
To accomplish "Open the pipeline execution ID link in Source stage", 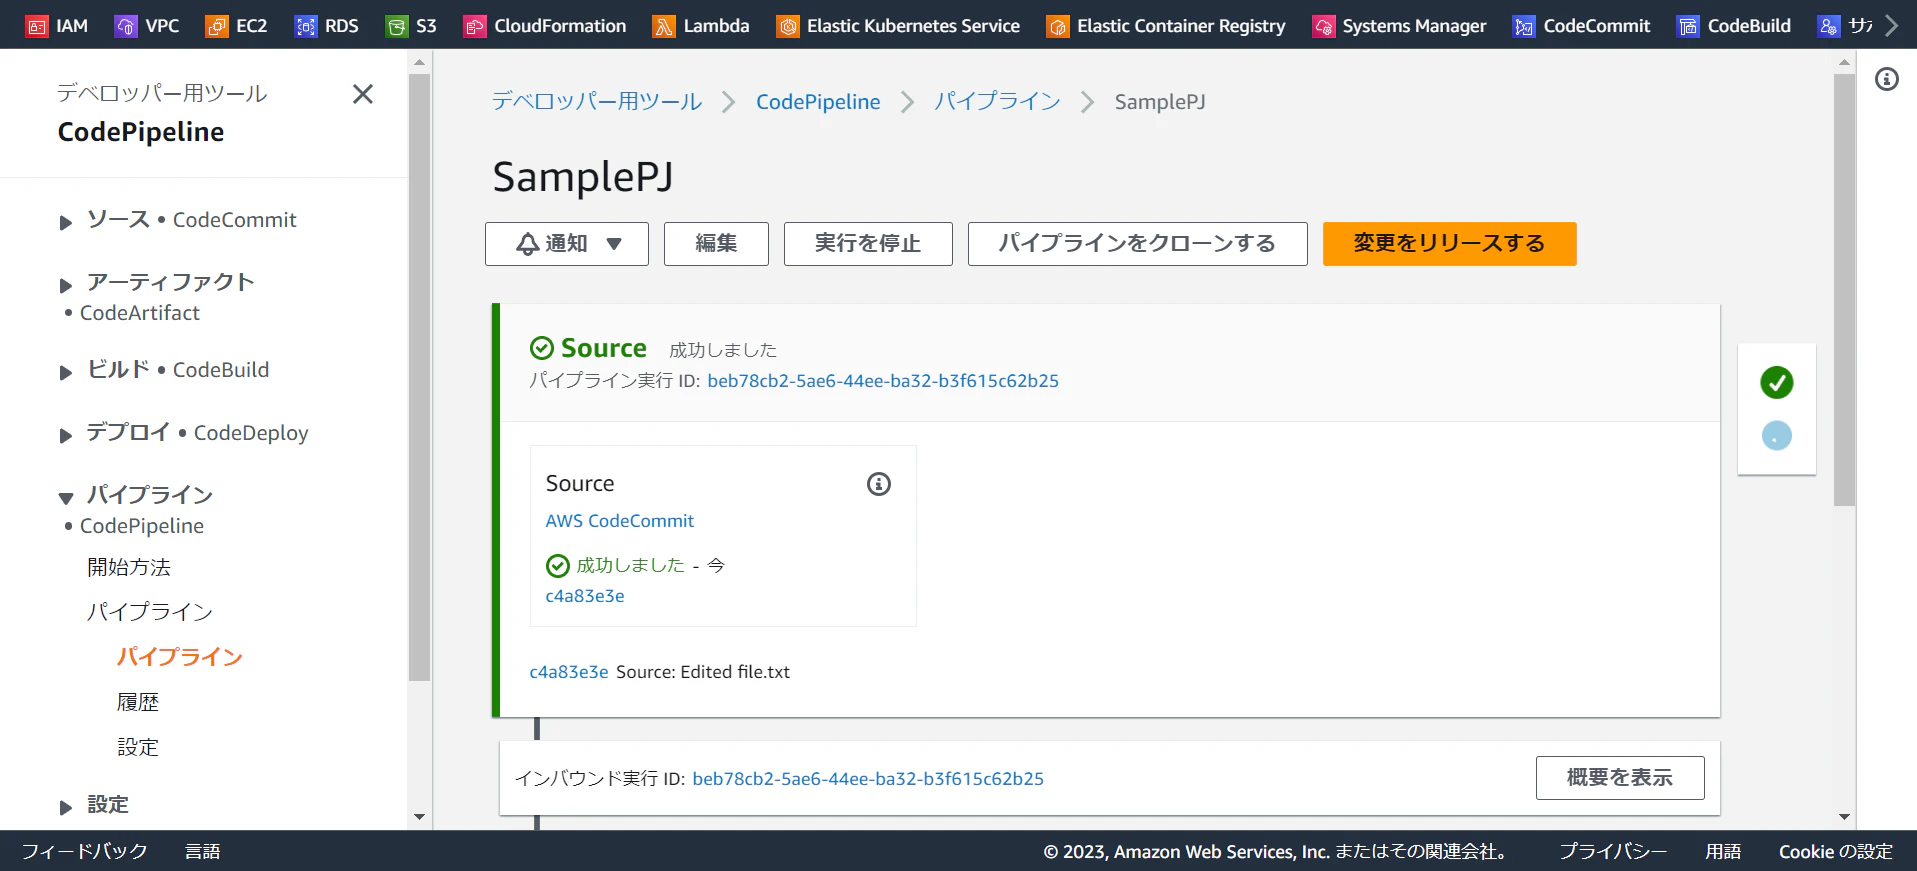I will pos(883,381).
